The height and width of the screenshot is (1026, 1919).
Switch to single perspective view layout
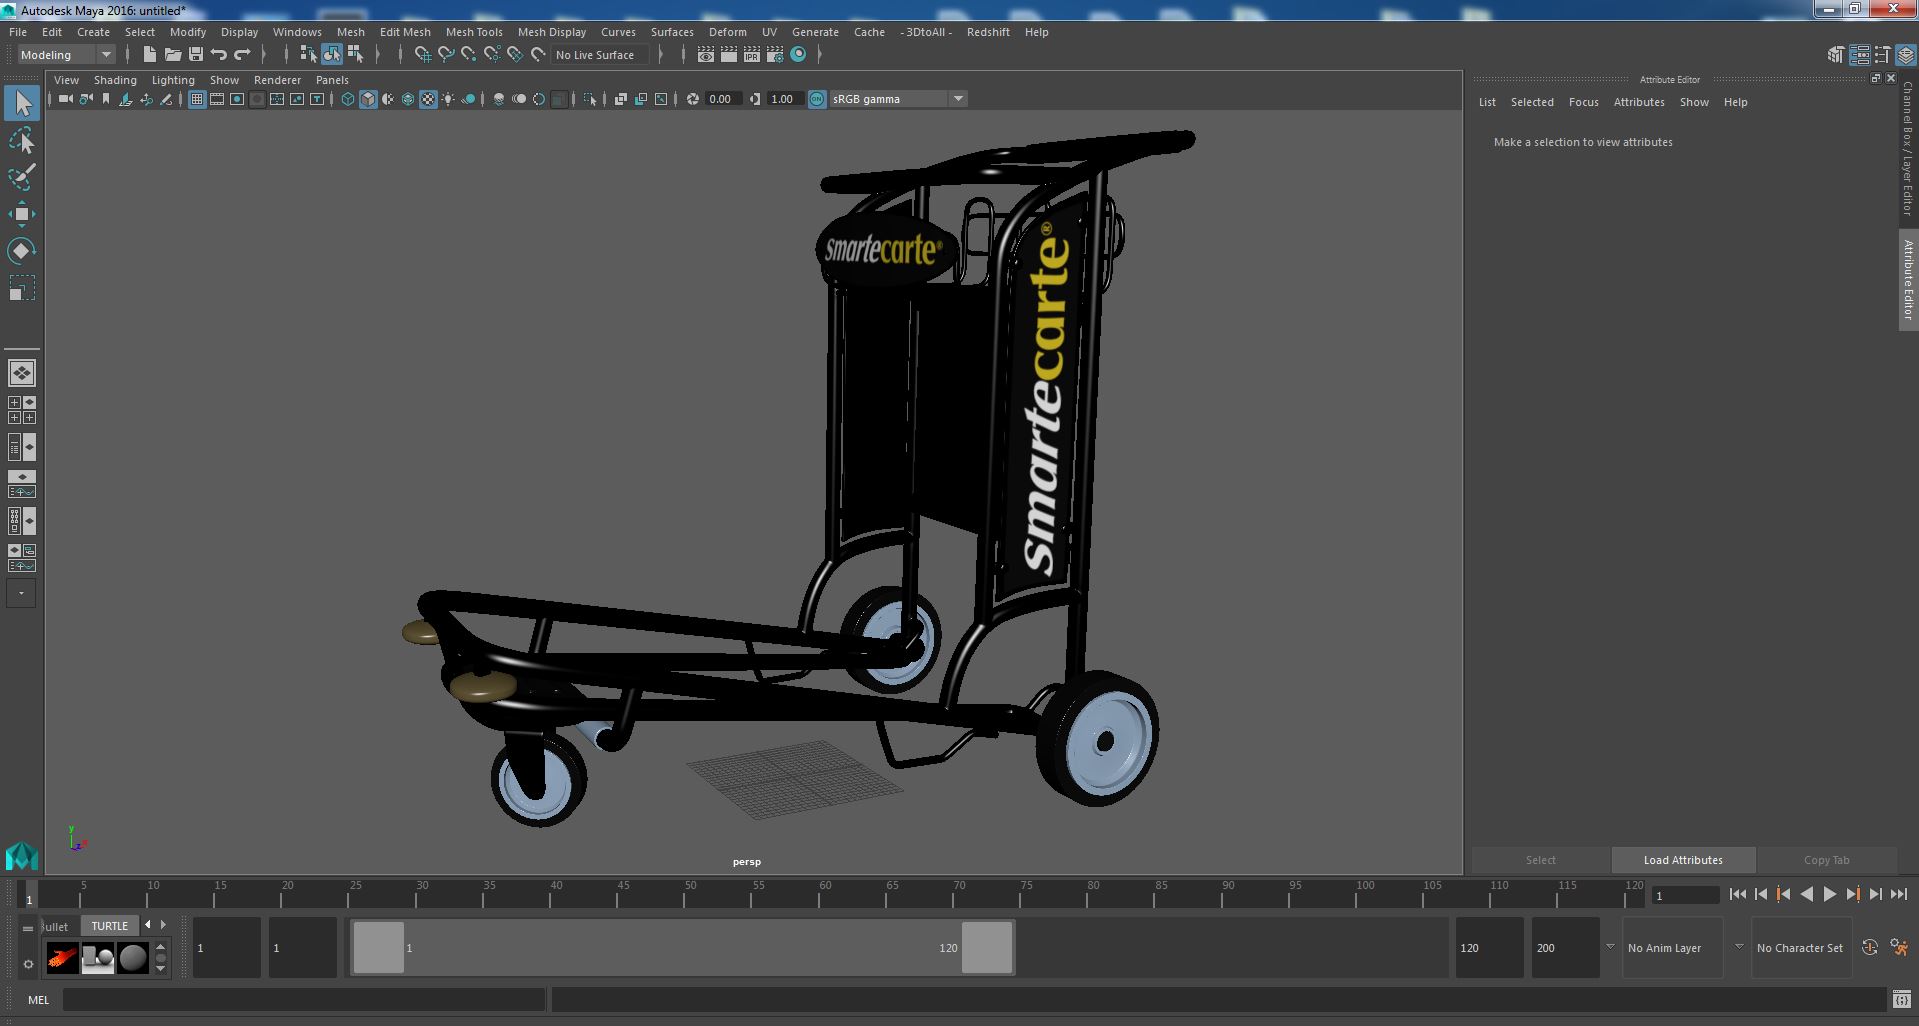point(22,373)
